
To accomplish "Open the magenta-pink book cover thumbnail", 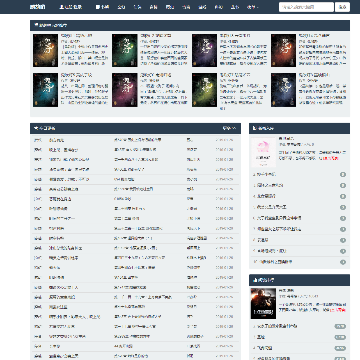I will (125, 90).
